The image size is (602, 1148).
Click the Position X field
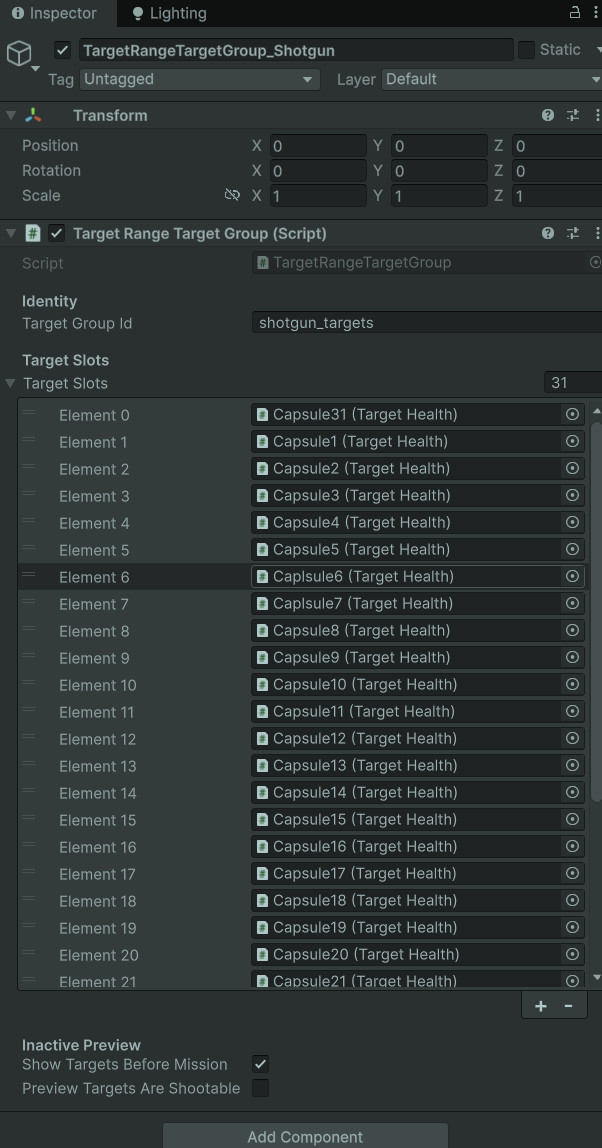[x=318, y=146]
